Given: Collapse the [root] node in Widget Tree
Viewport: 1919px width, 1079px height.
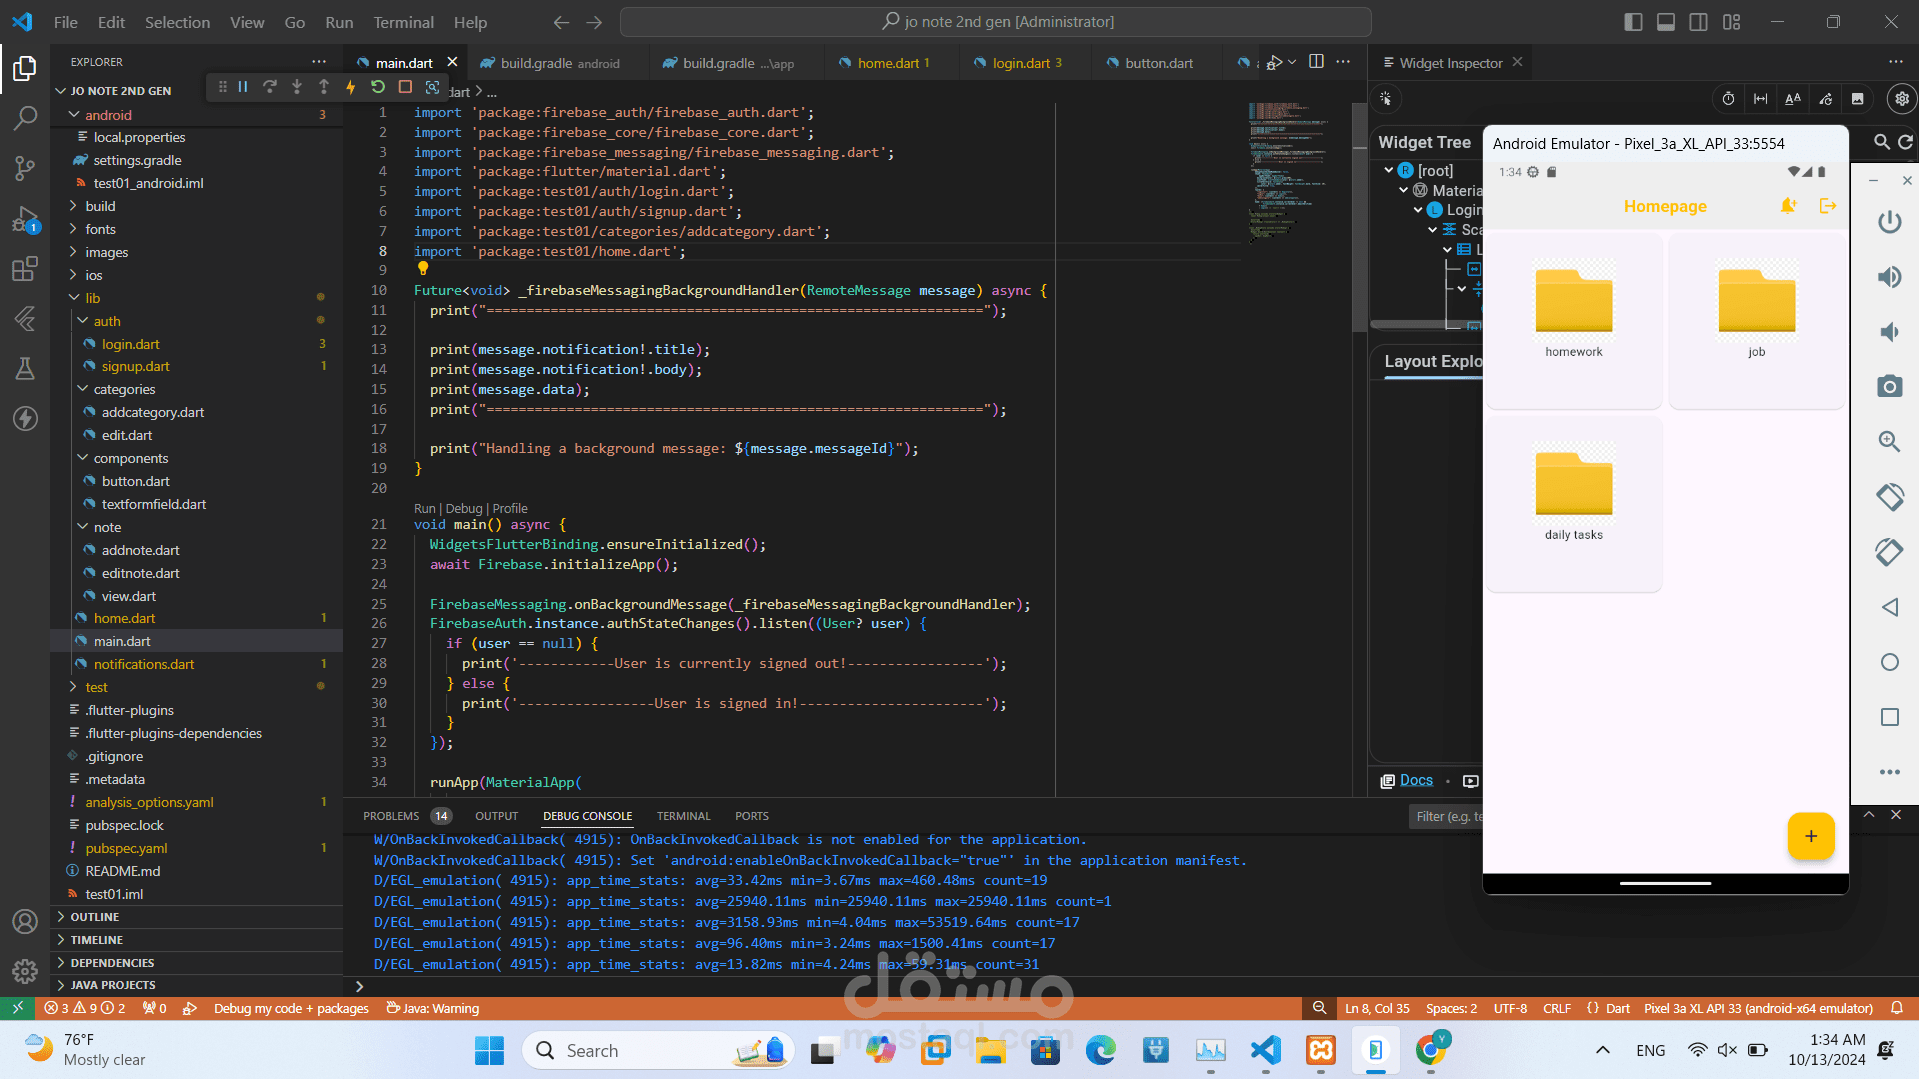Looking at the screenshot, I should (1389, 171).
